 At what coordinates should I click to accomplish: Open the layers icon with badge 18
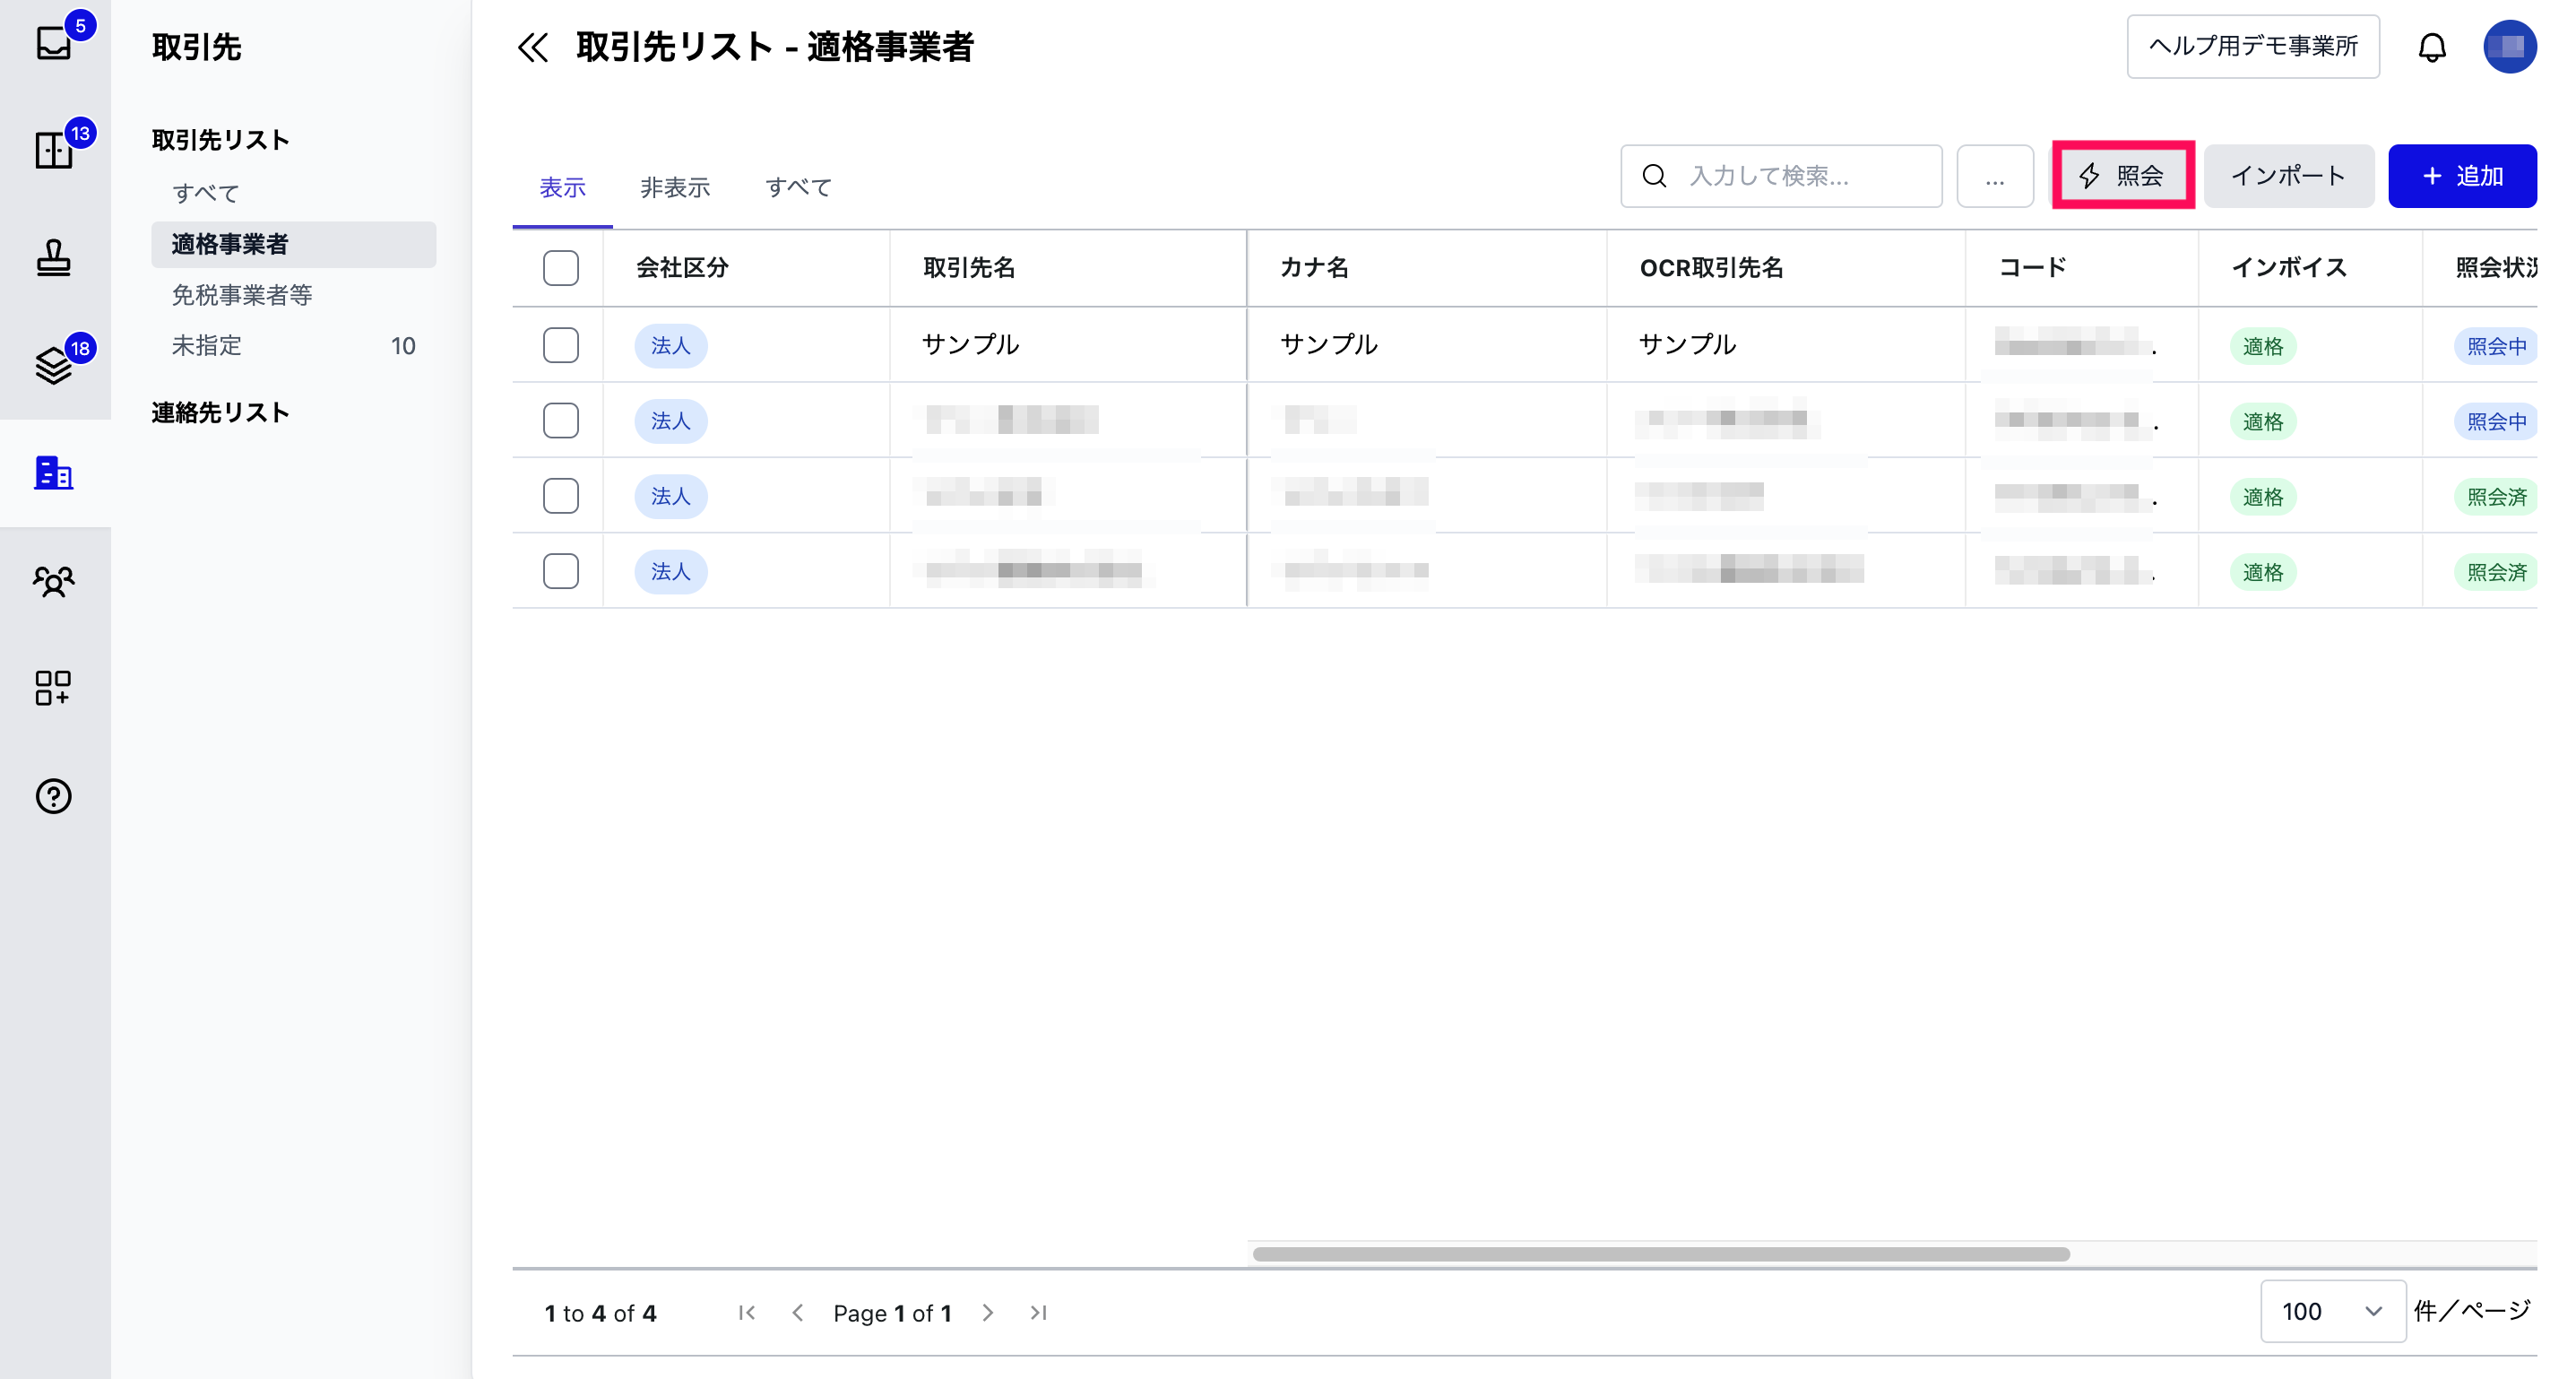pos(54,365)
